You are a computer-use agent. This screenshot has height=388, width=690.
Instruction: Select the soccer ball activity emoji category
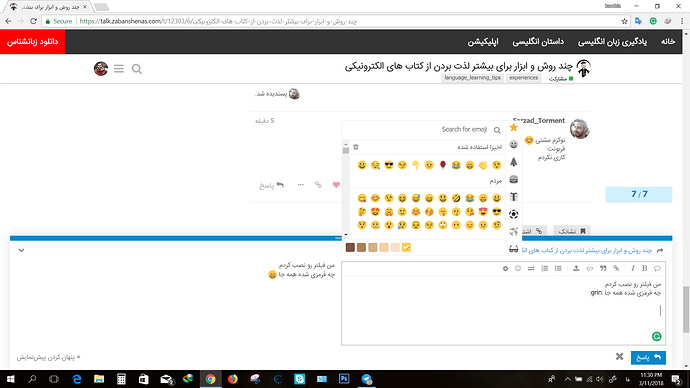click(x=513, y=214)
